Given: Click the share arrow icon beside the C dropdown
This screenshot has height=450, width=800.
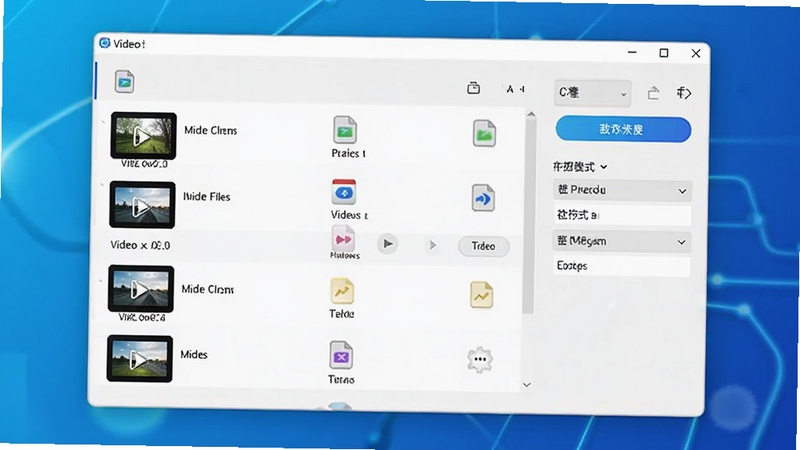Looking at the screenshot, I should tap(653, 93).
